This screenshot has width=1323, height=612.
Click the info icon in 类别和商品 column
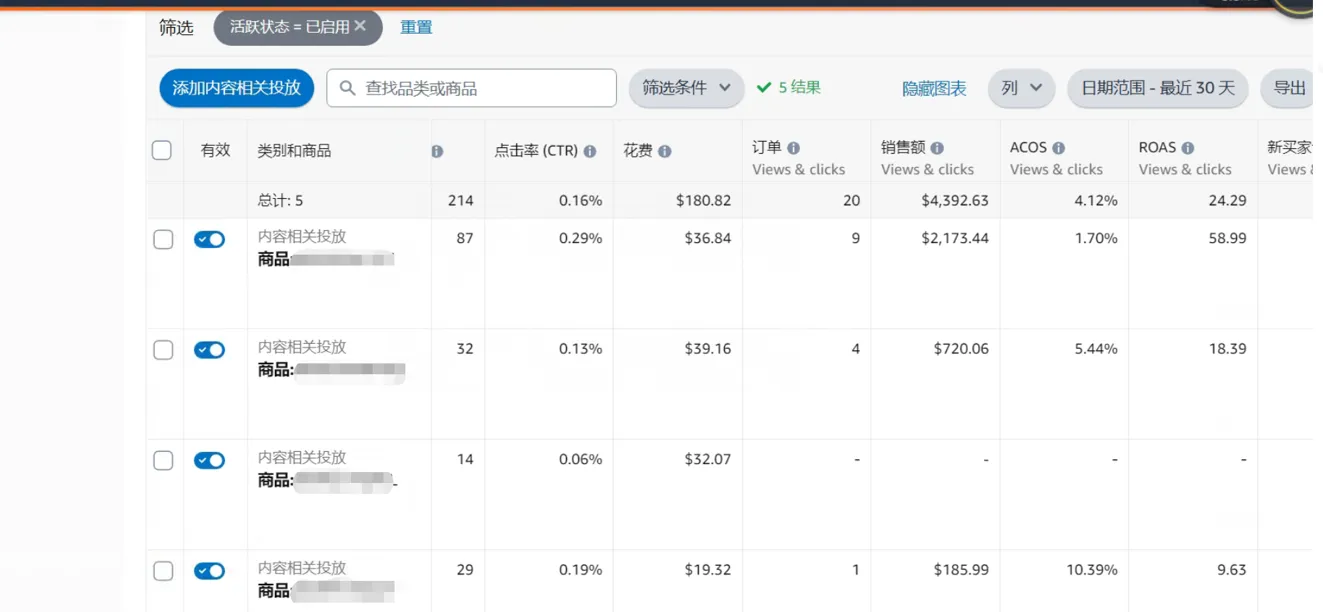click(437, 150)
